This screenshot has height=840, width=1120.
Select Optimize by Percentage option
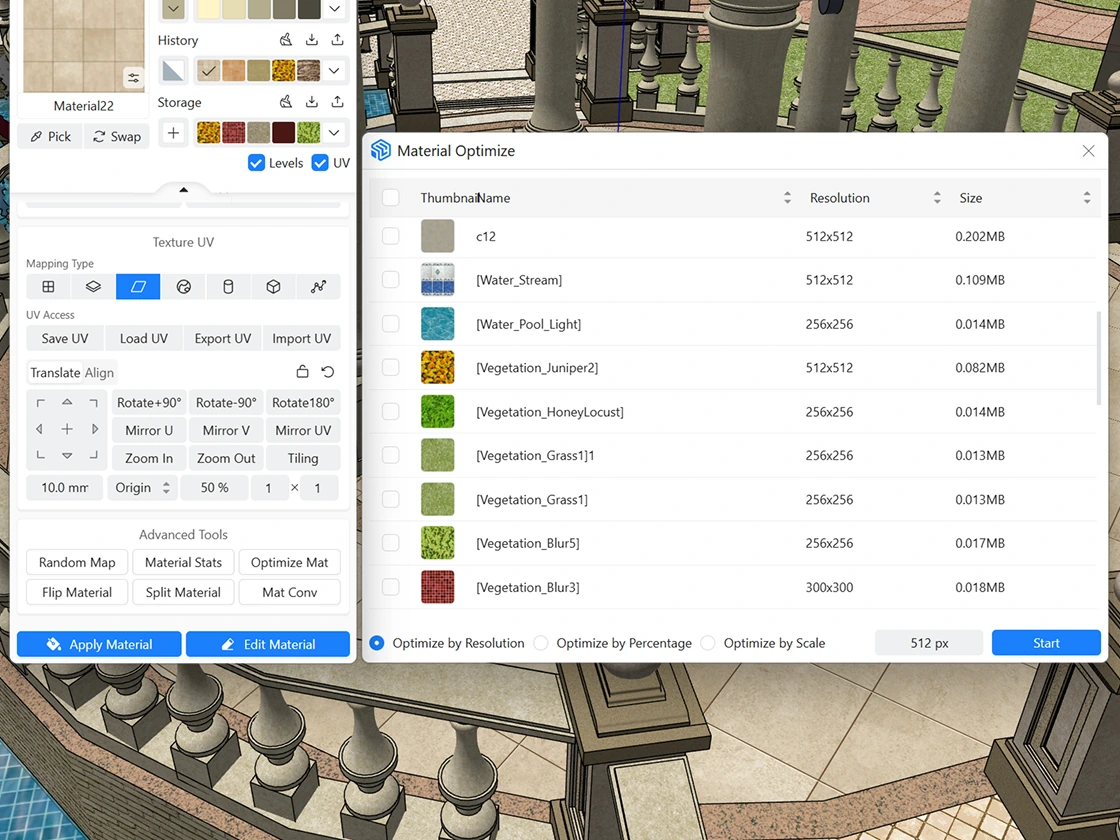pyautogui.click(x=541, y=643)
